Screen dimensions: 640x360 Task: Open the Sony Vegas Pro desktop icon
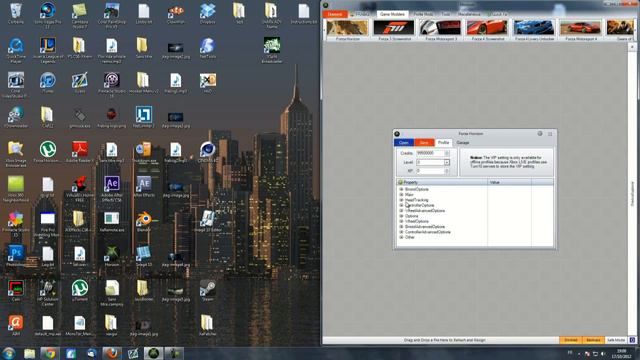(x=47, y=16)
